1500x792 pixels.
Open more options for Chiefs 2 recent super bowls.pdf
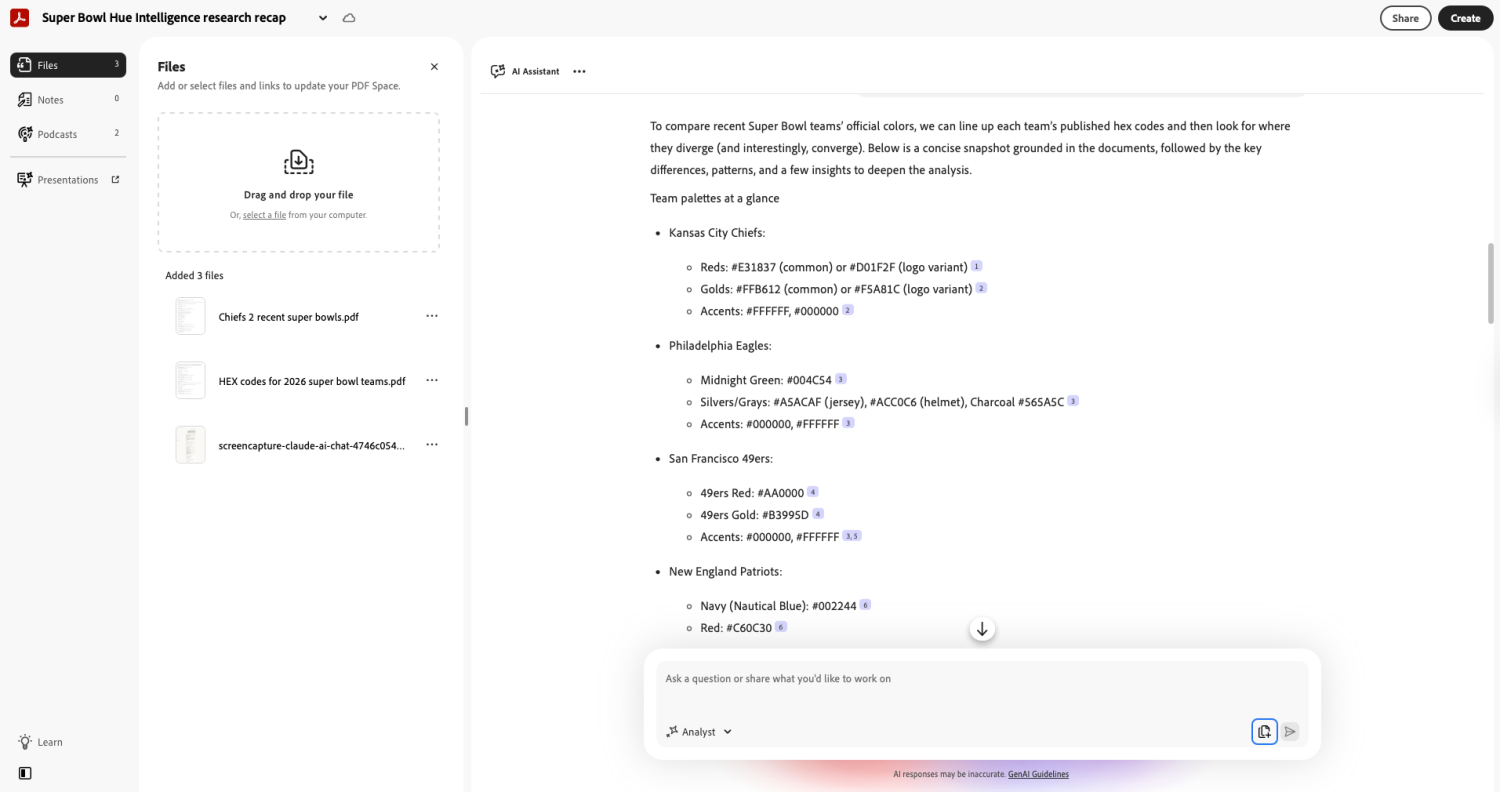point(432,316)
